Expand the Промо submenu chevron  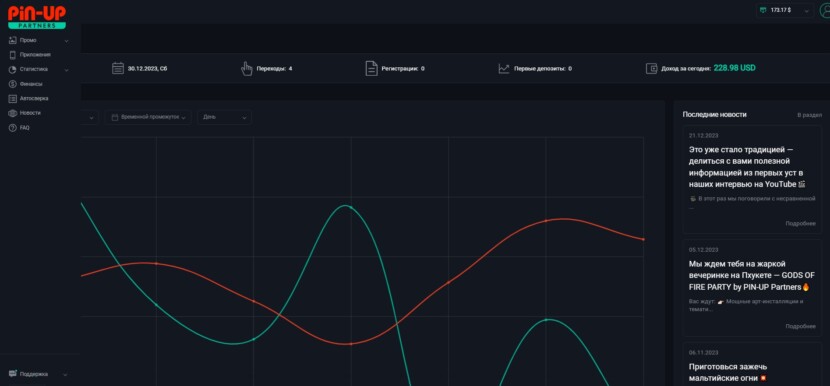[x=66, y=40]
